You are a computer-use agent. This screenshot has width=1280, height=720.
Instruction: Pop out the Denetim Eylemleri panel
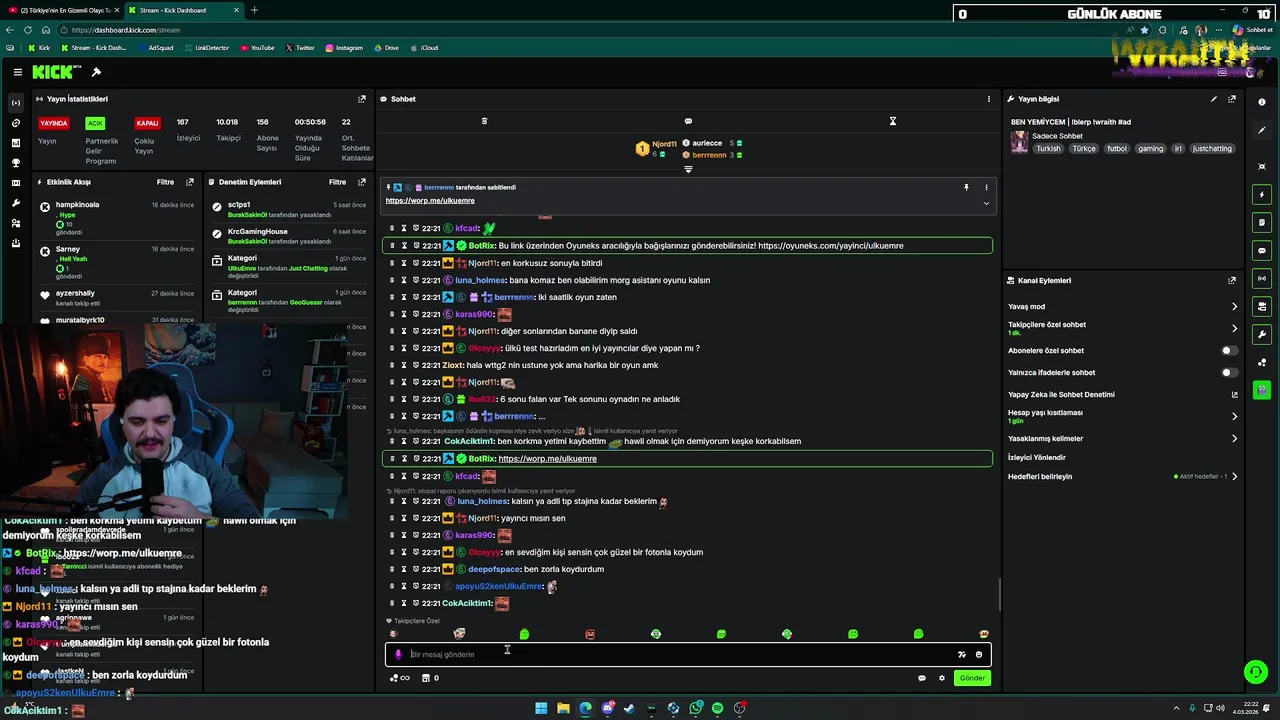tap(362, 182)
